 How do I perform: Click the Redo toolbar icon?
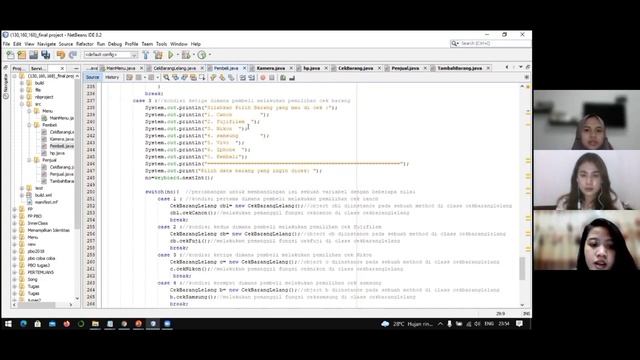coord(73,55)
